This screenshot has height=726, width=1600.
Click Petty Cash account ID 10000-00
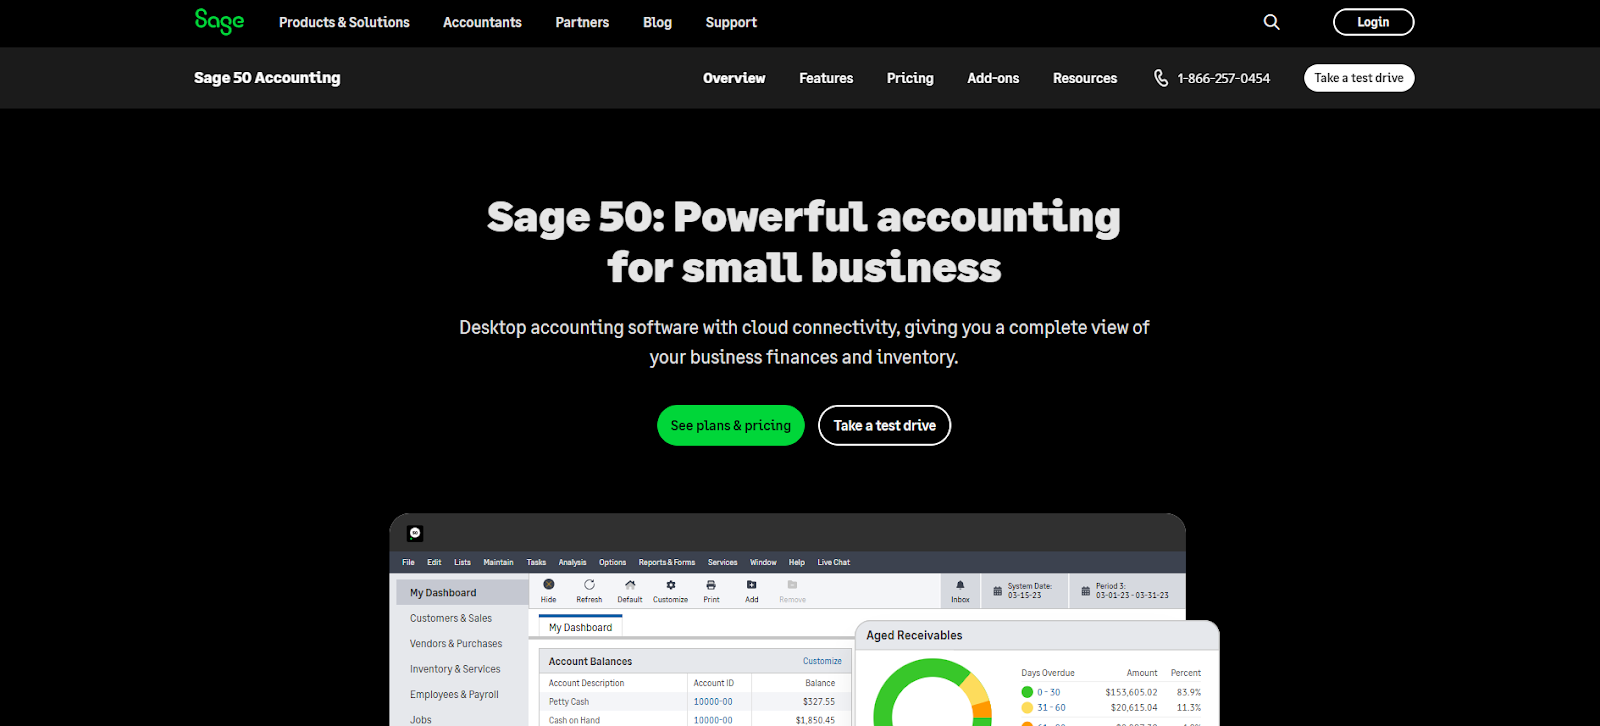coord(713,702)
